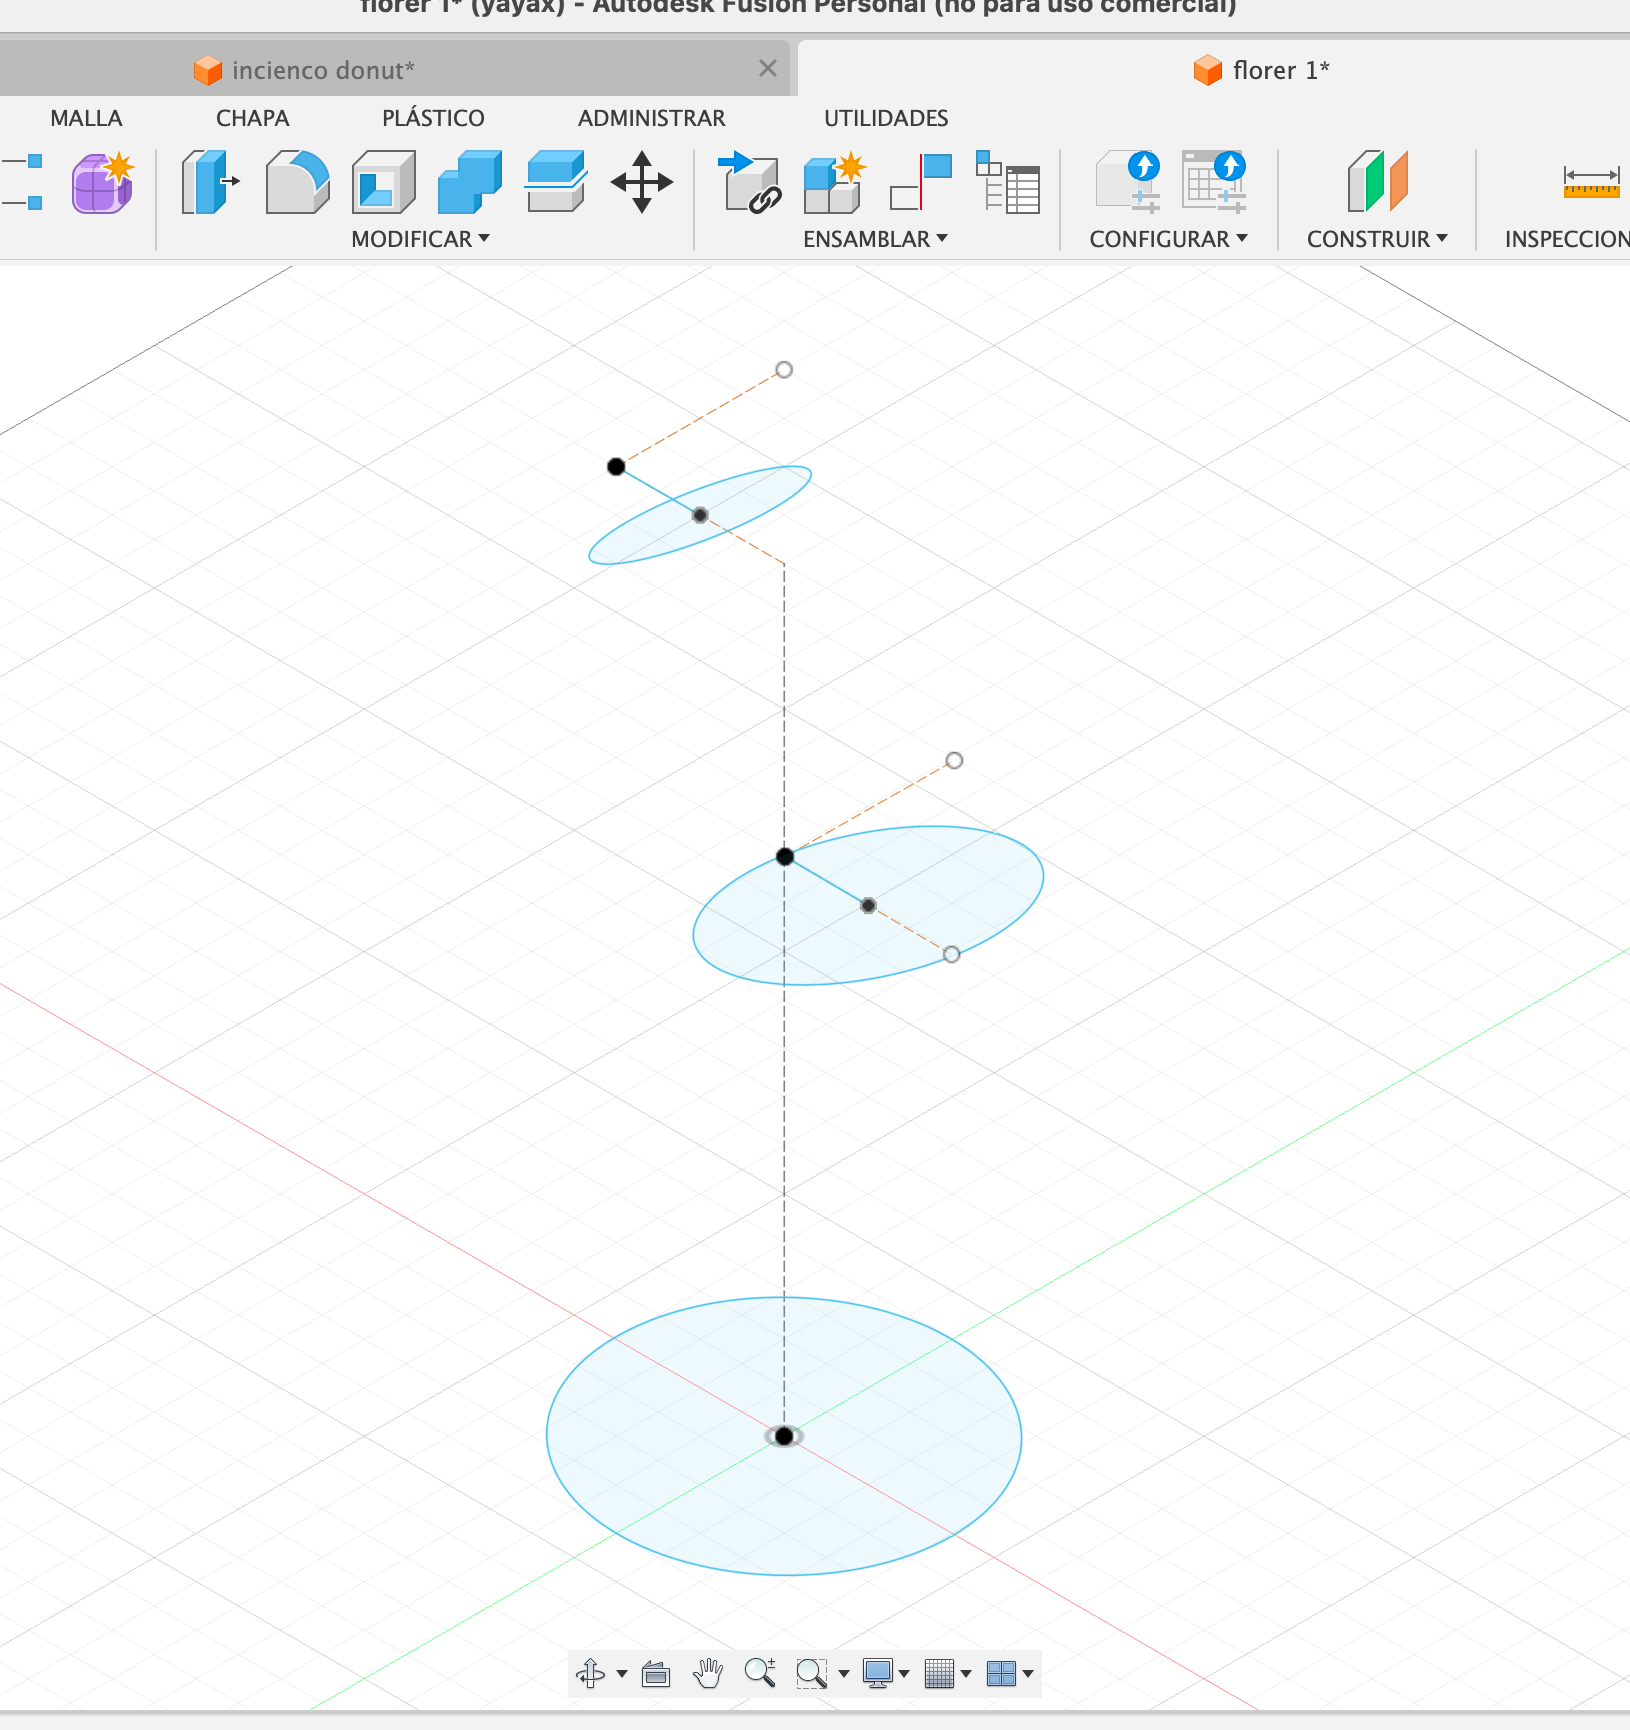Image resolution: width=1630 pixels, height=1730 pixels.
Task: Open the table-style assembly icon
Action: click(x=1008, y=182)
